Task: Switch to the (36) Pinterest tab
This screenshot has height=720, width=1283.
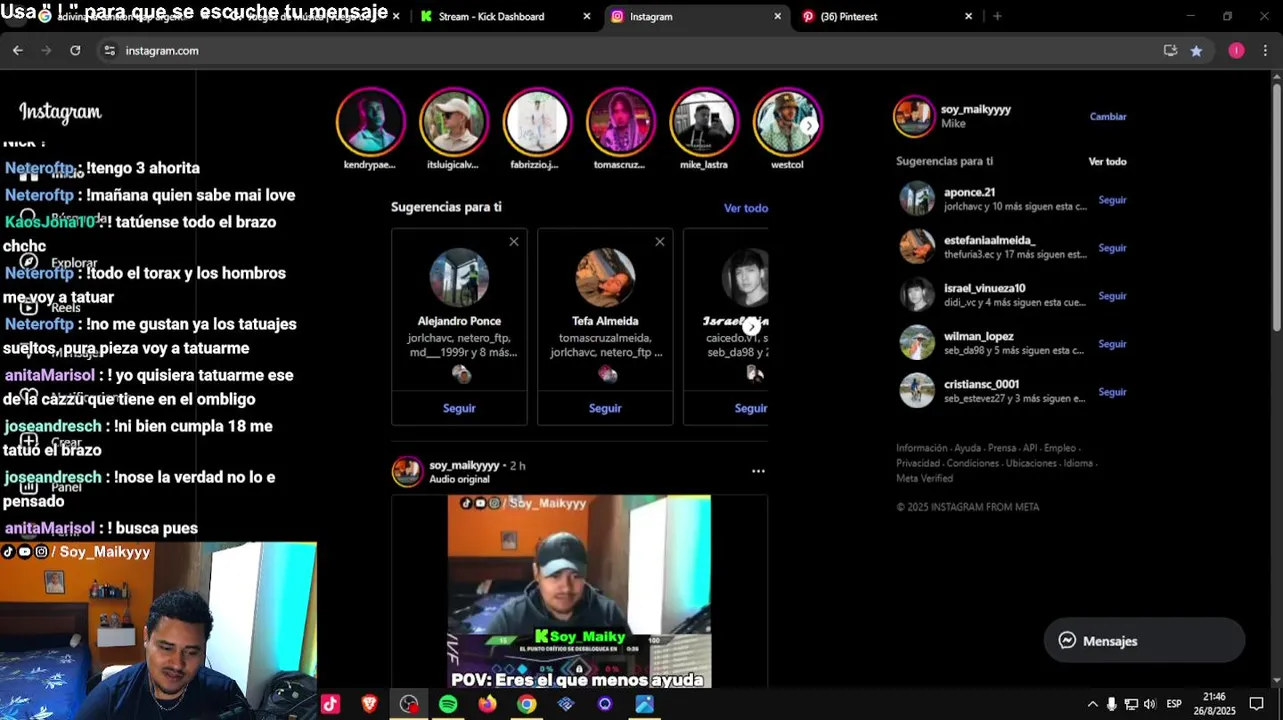Action: (x=887, y=16)
